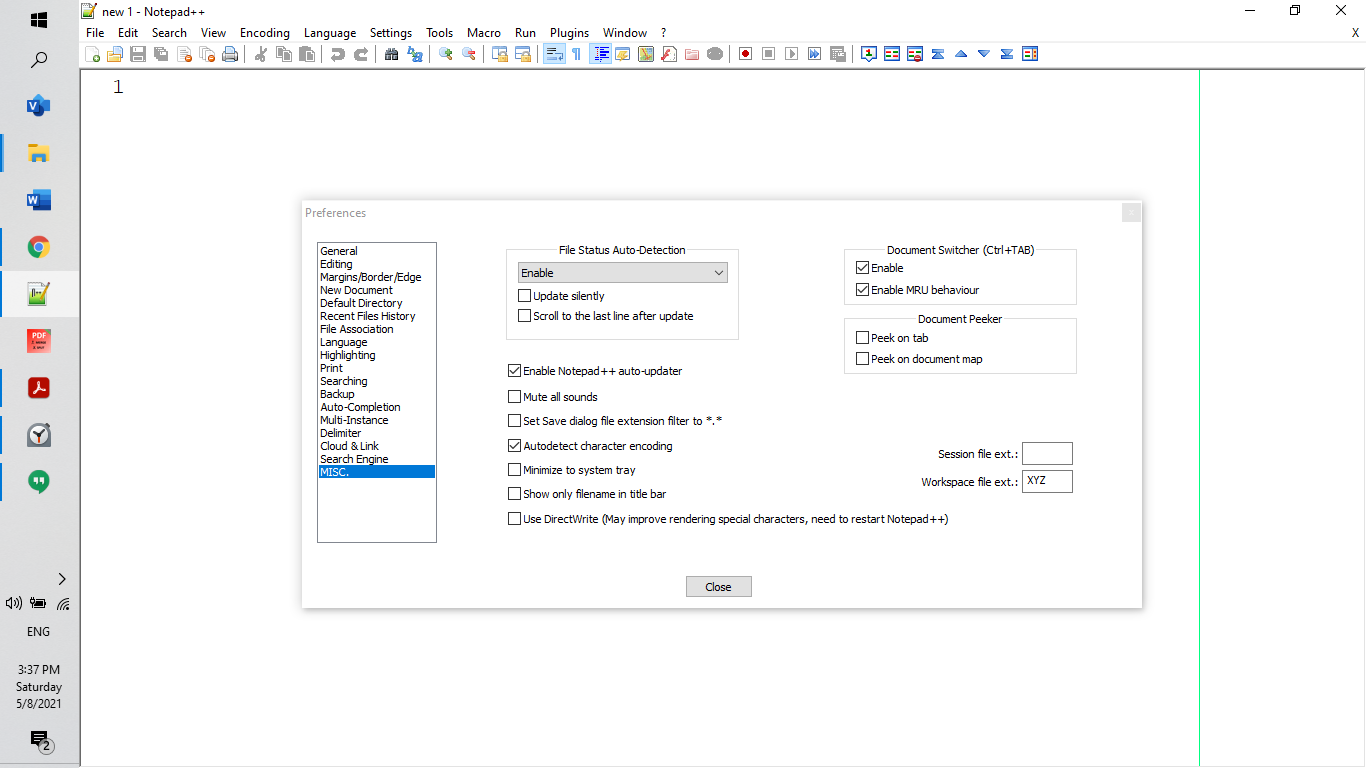This screenshot has width=1366, height=768.
Task: Click the Undo arrow icon
Action: coord(338,54)
